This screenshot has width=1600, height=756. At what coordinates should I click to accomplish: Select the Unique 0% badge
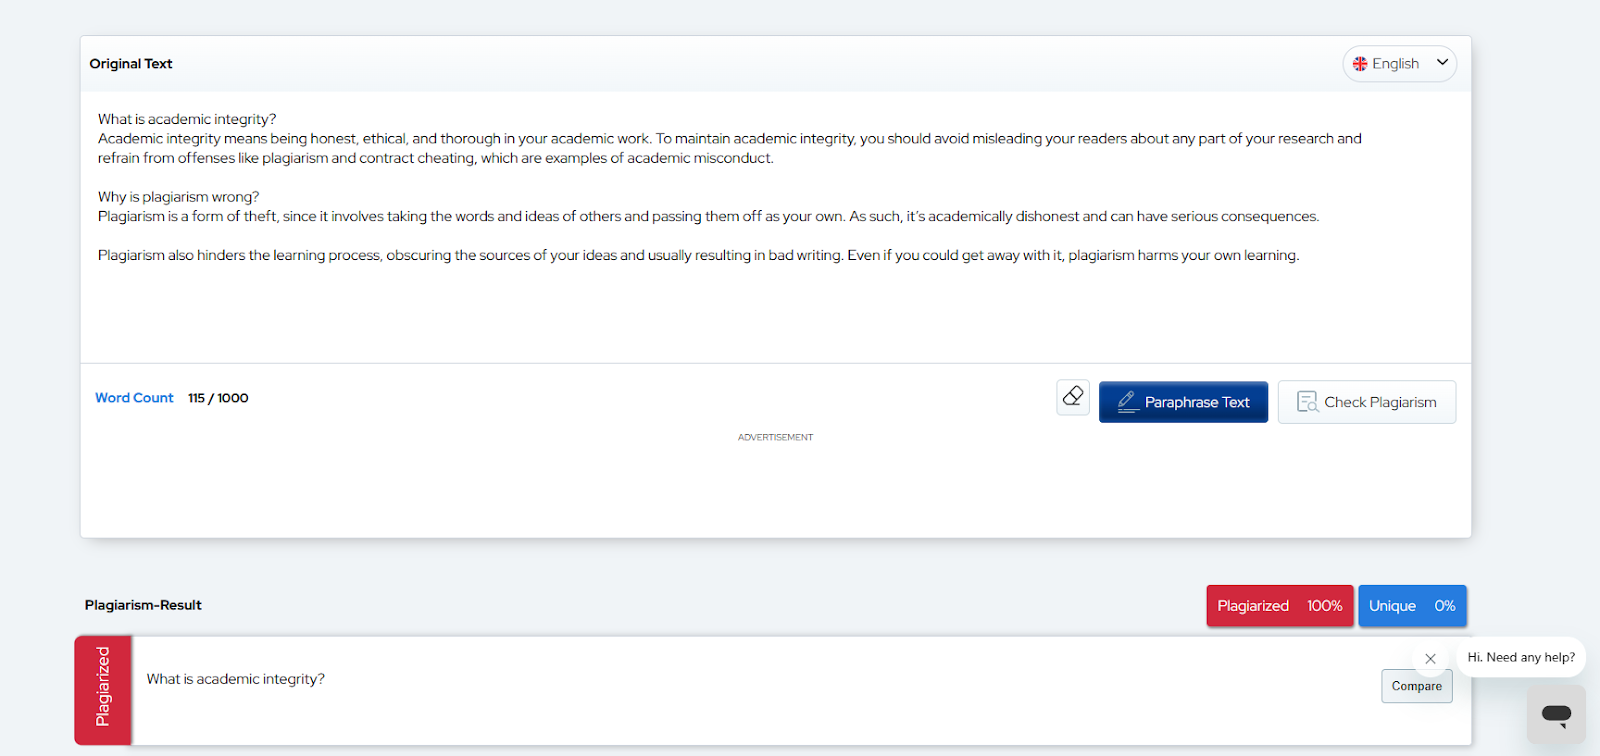point(1411,606)
